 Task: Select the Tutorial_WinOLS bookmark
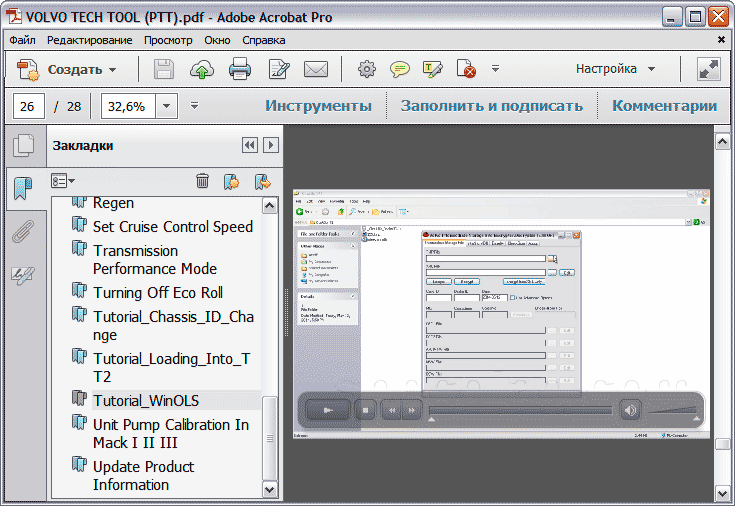[145, 400]
